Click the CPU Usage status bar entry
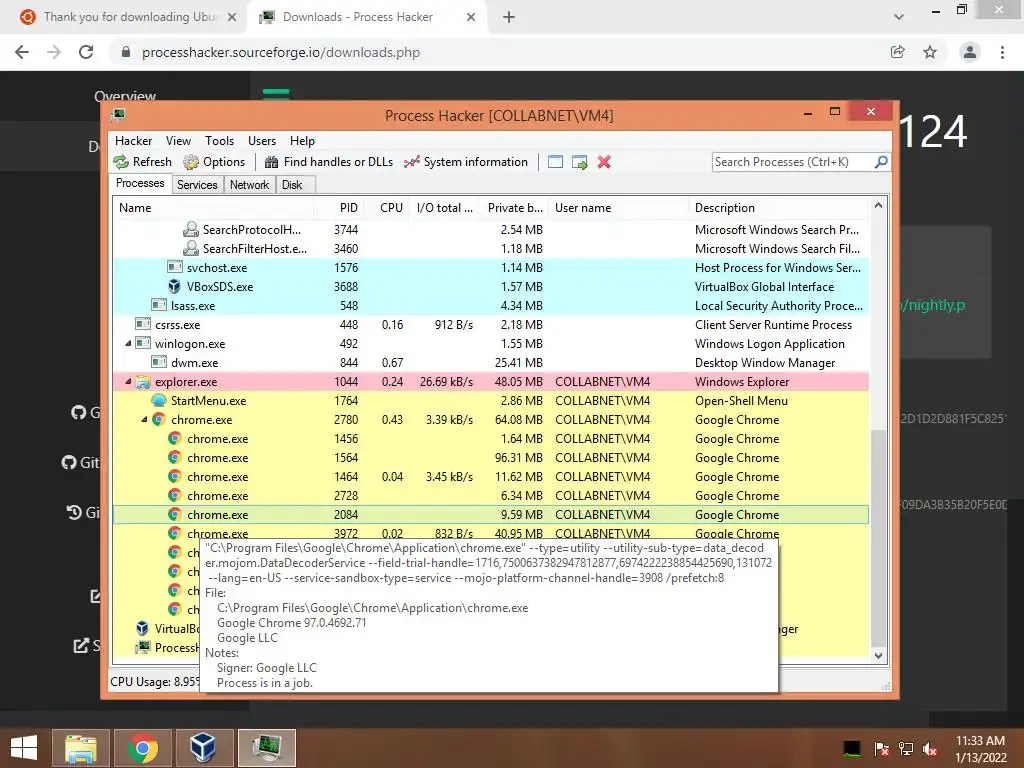Viewport: 1024px width, 768px height. [x=155, y=682]
